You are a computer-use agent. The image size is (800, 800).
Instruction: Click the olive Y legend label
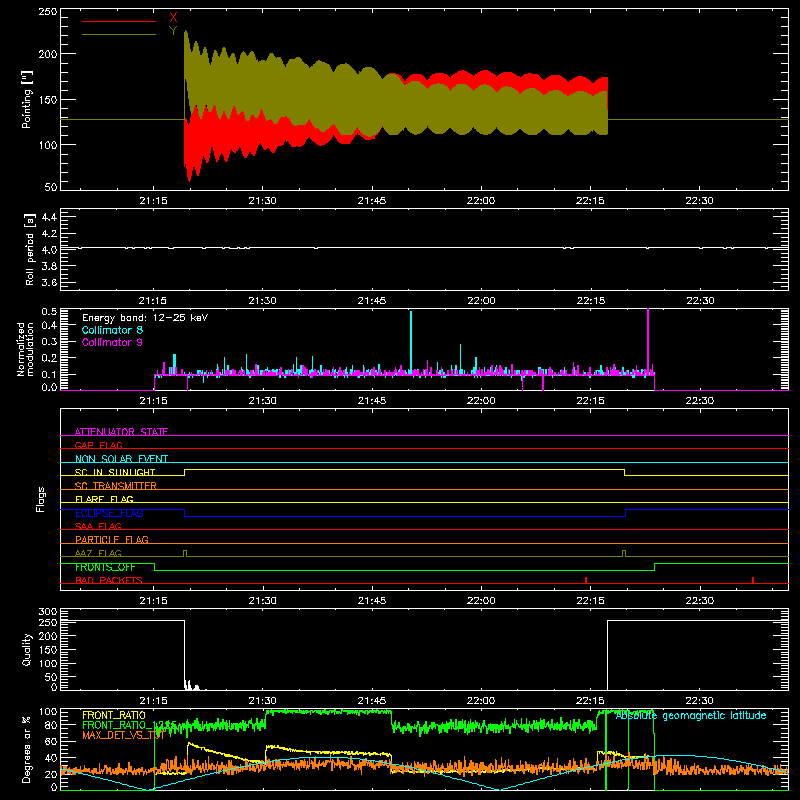click(173, 31)
